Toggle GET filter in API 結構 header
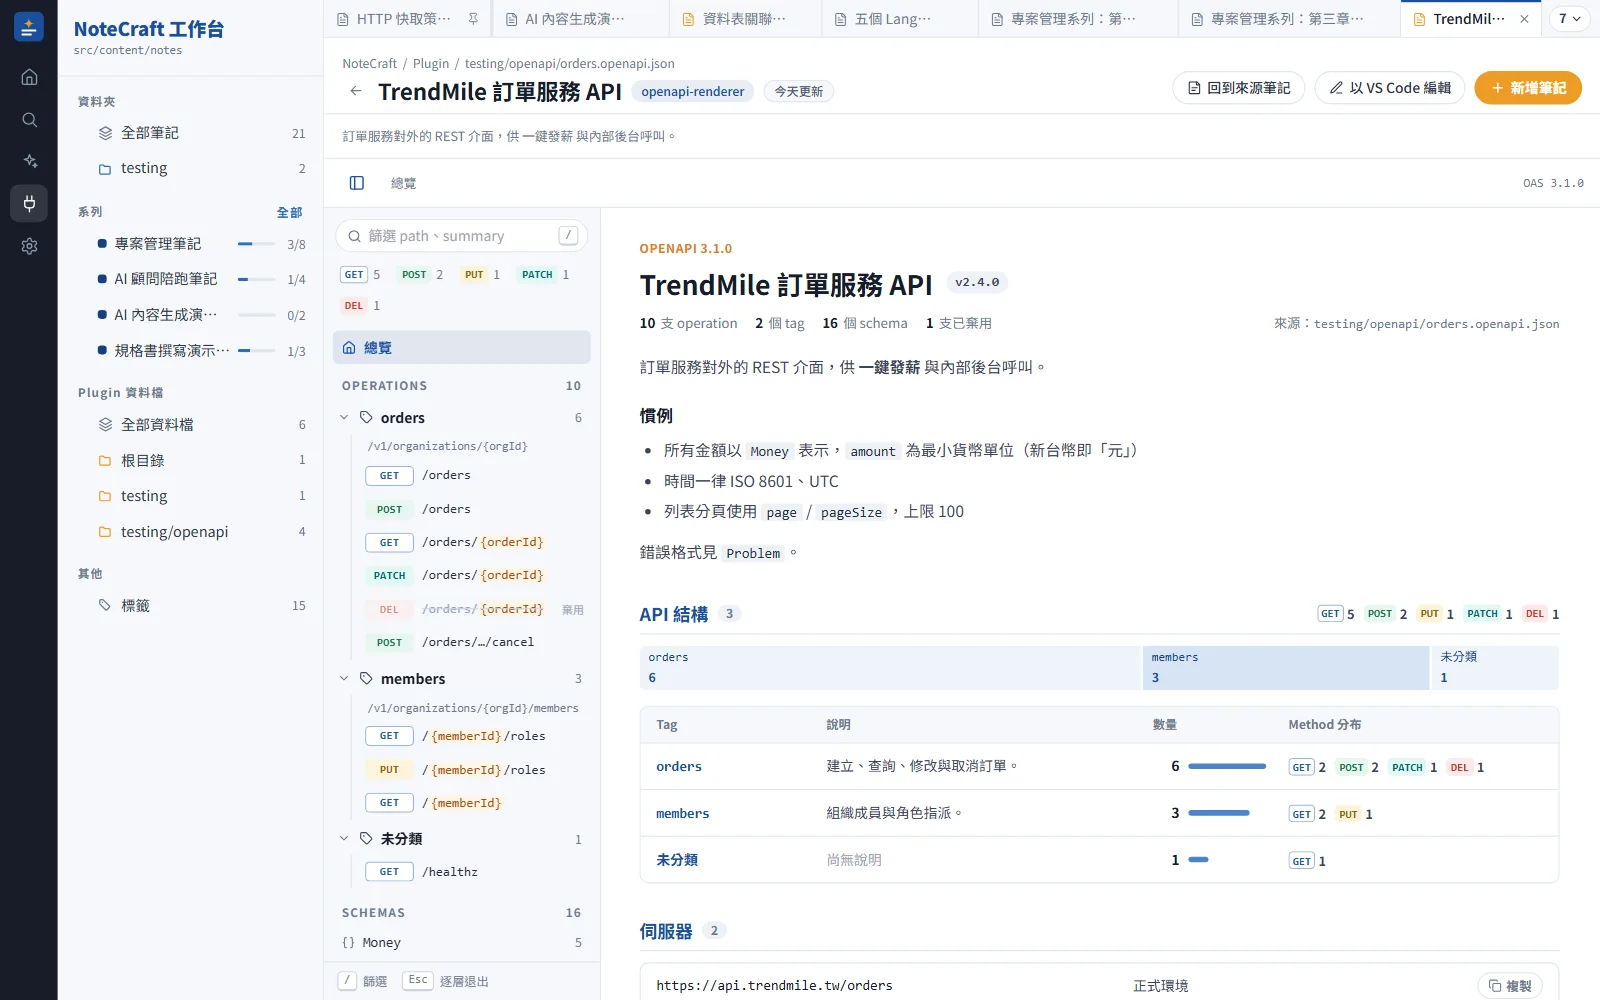The image size is (1600, 1000). click(x=1337, y=614)
